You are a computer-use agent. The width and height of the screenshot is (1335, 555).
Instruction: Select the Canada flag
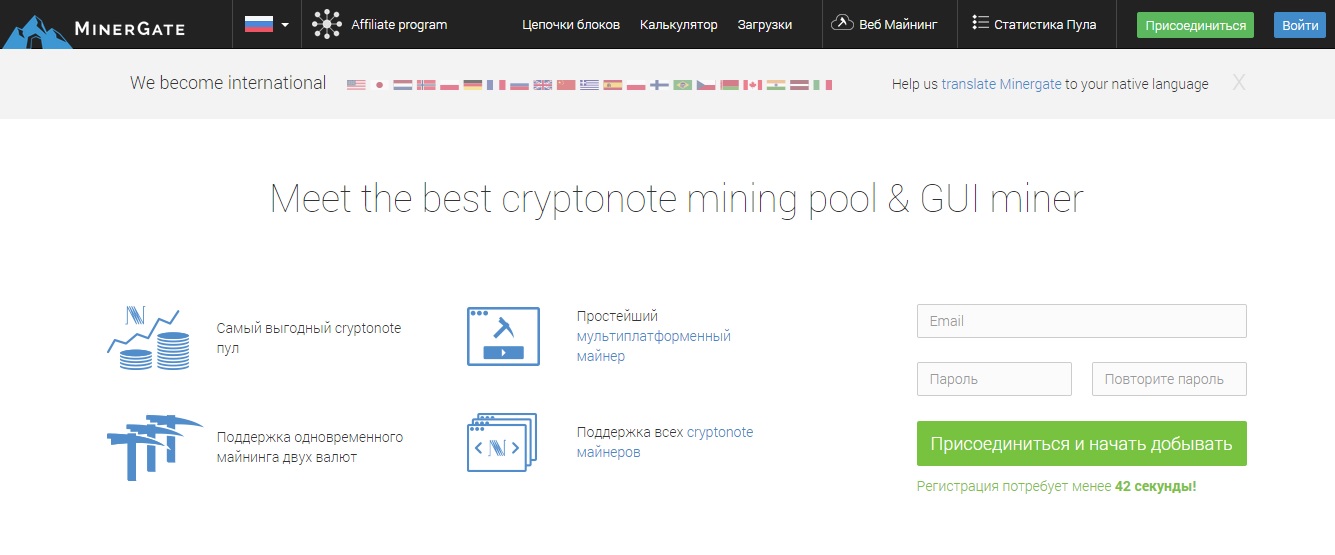click(x=752, y=85)
